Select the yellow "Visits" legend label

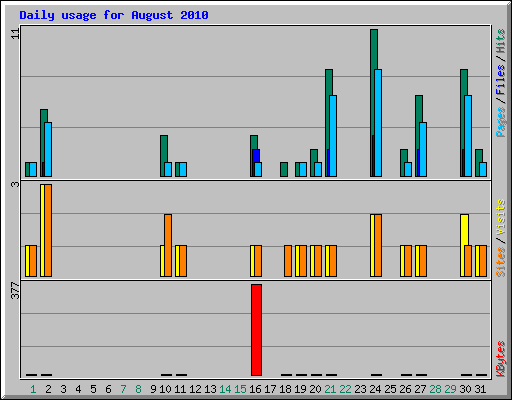[x=500, y=217]
